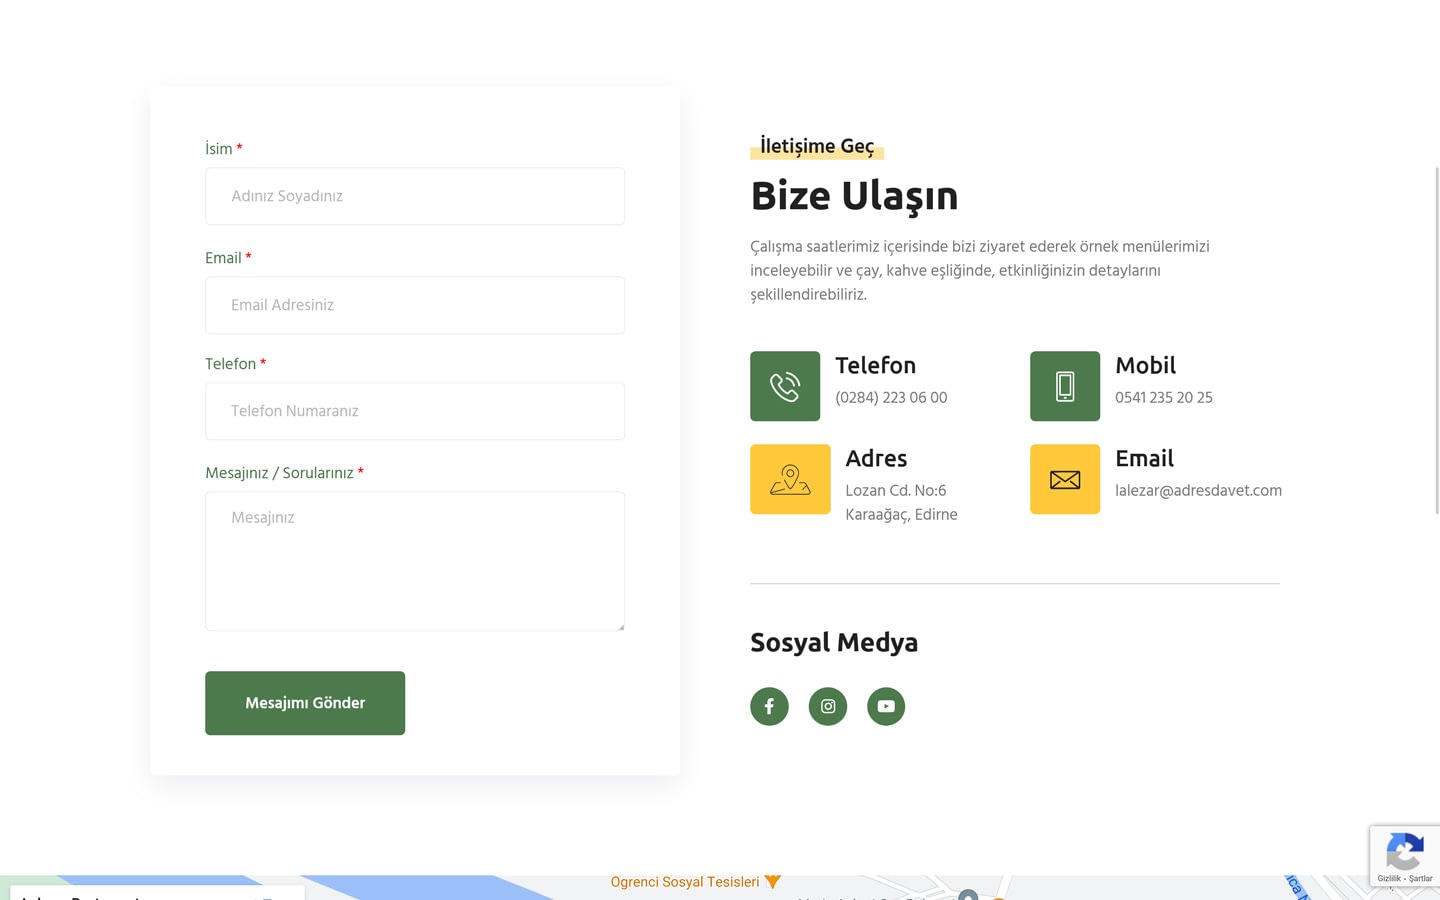
Task: Open the Instagram social media icon
Action: point(828,706)
